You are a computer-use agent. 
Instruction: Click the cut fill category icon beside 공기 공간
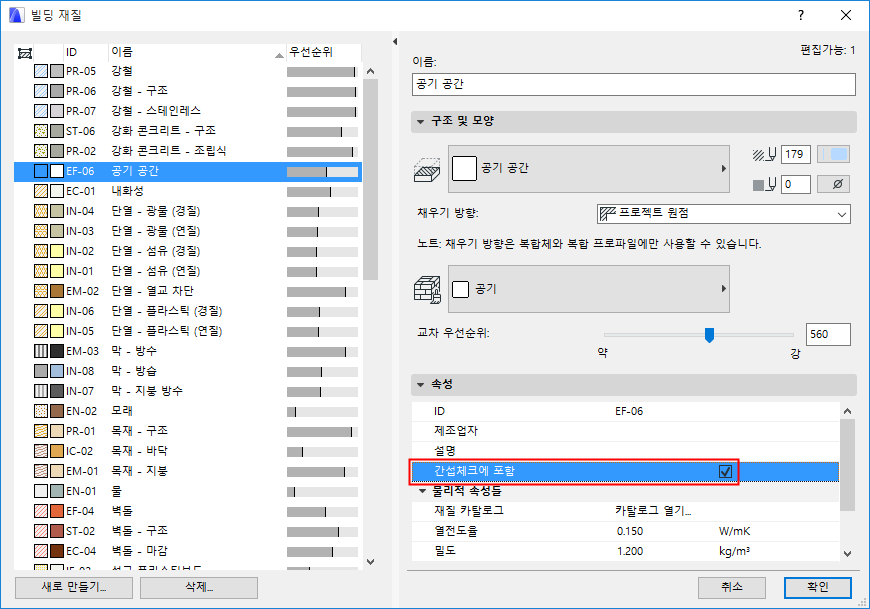pyautogui.click(x=427, y=170)
